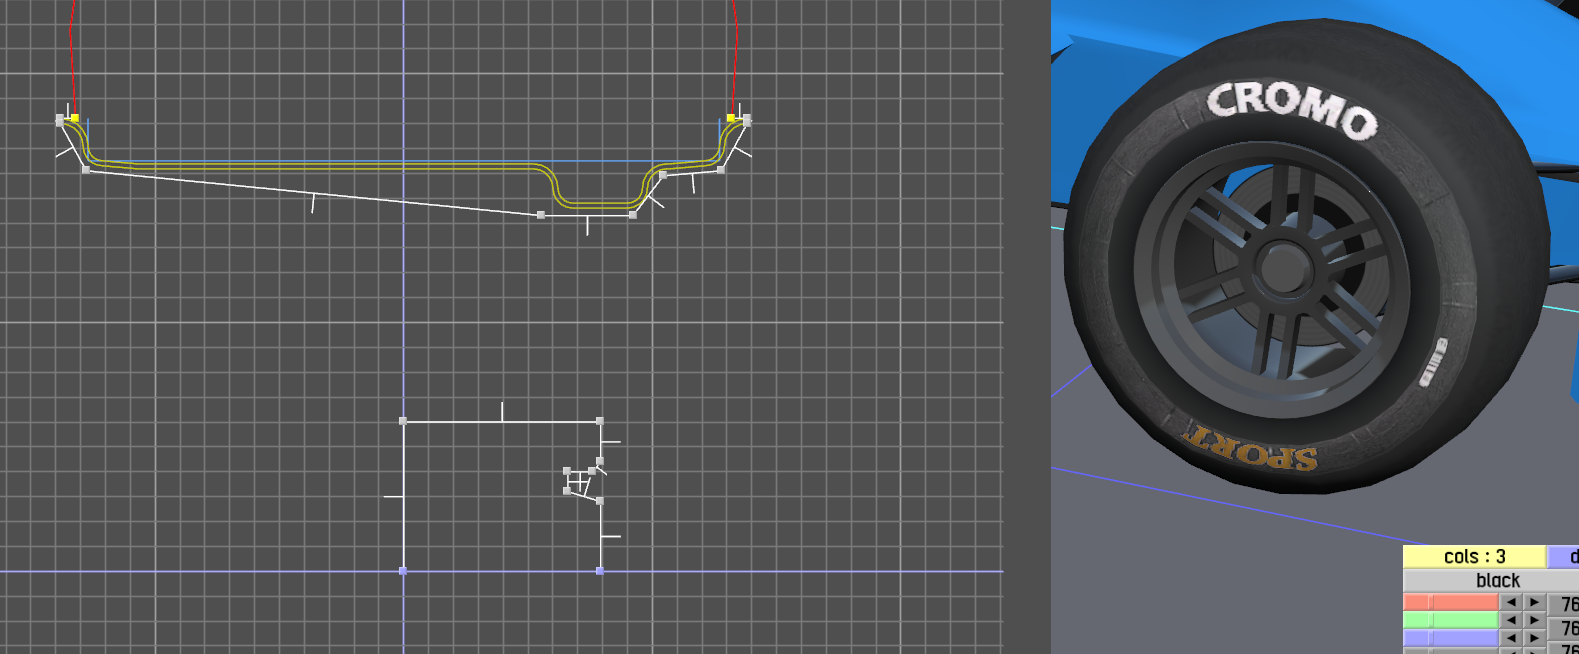Decrease red value with the left arrow
Viewport: 1579px width, 654px height.
pyautogui.click(x=1511, y=602)
